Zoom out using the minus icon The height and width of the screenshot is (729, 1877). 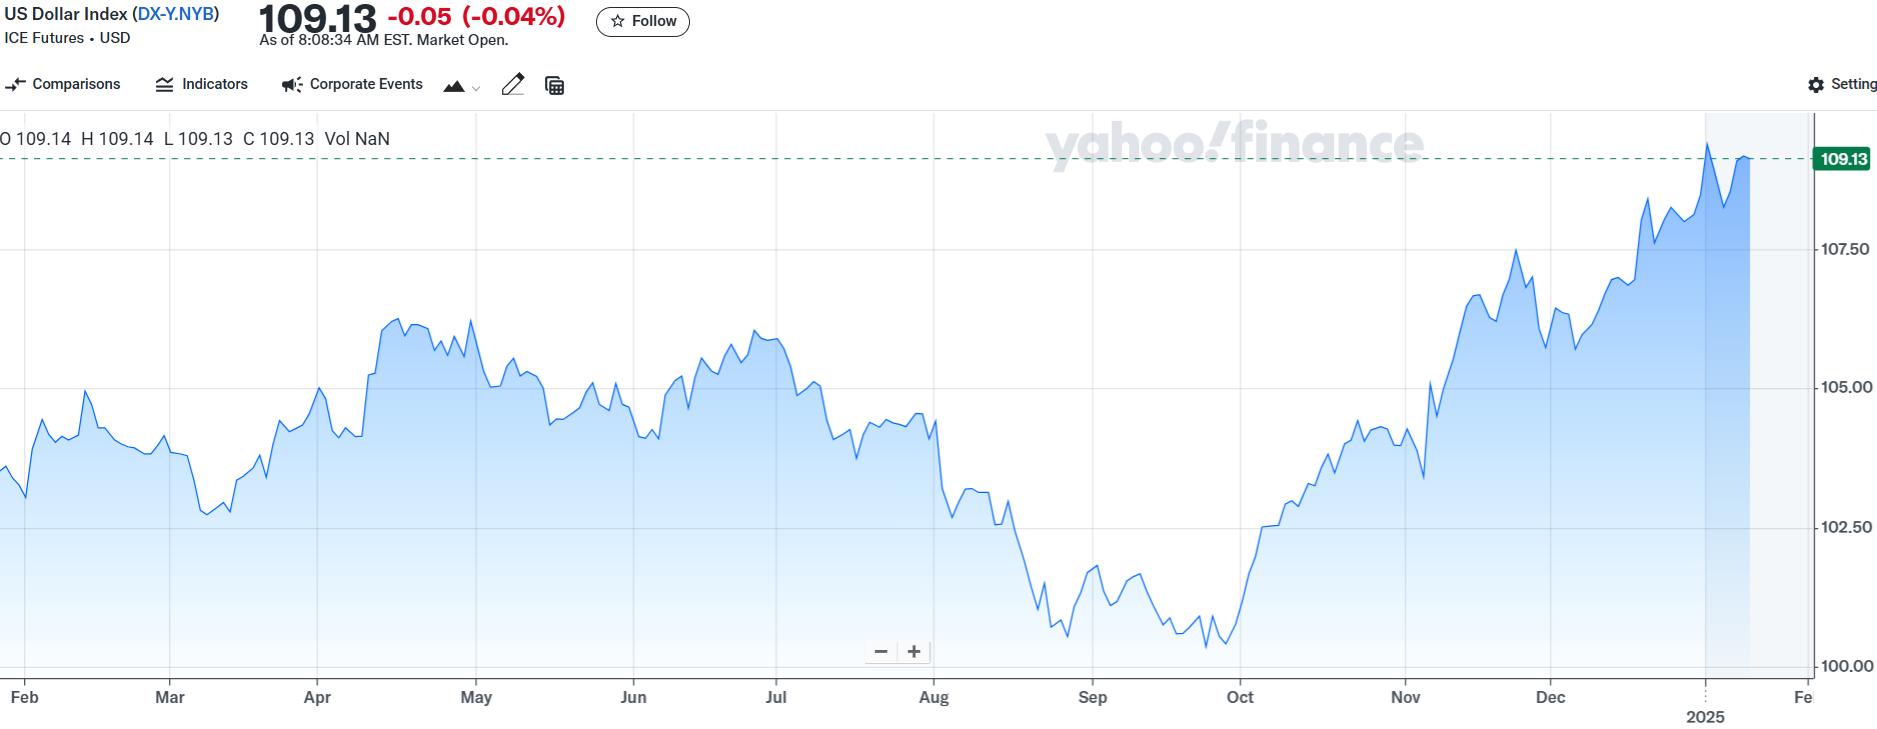[881, 651]
